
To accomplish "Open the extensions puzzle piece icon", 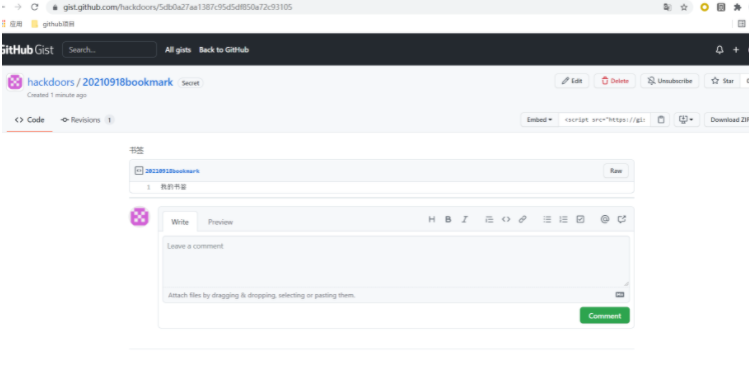I will click(x=738, y=7).
